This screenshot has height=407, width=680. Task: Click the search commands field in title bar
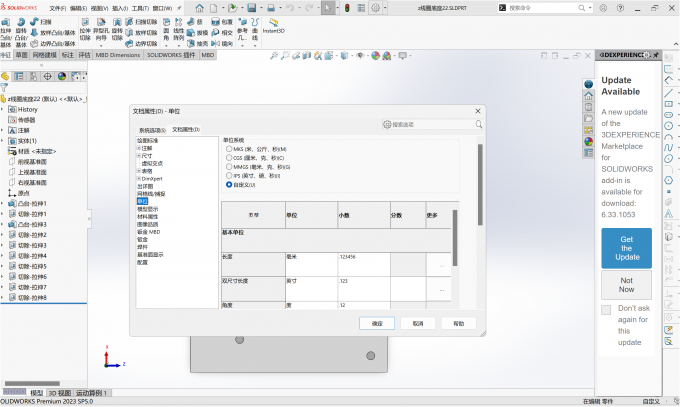point(545,8)
